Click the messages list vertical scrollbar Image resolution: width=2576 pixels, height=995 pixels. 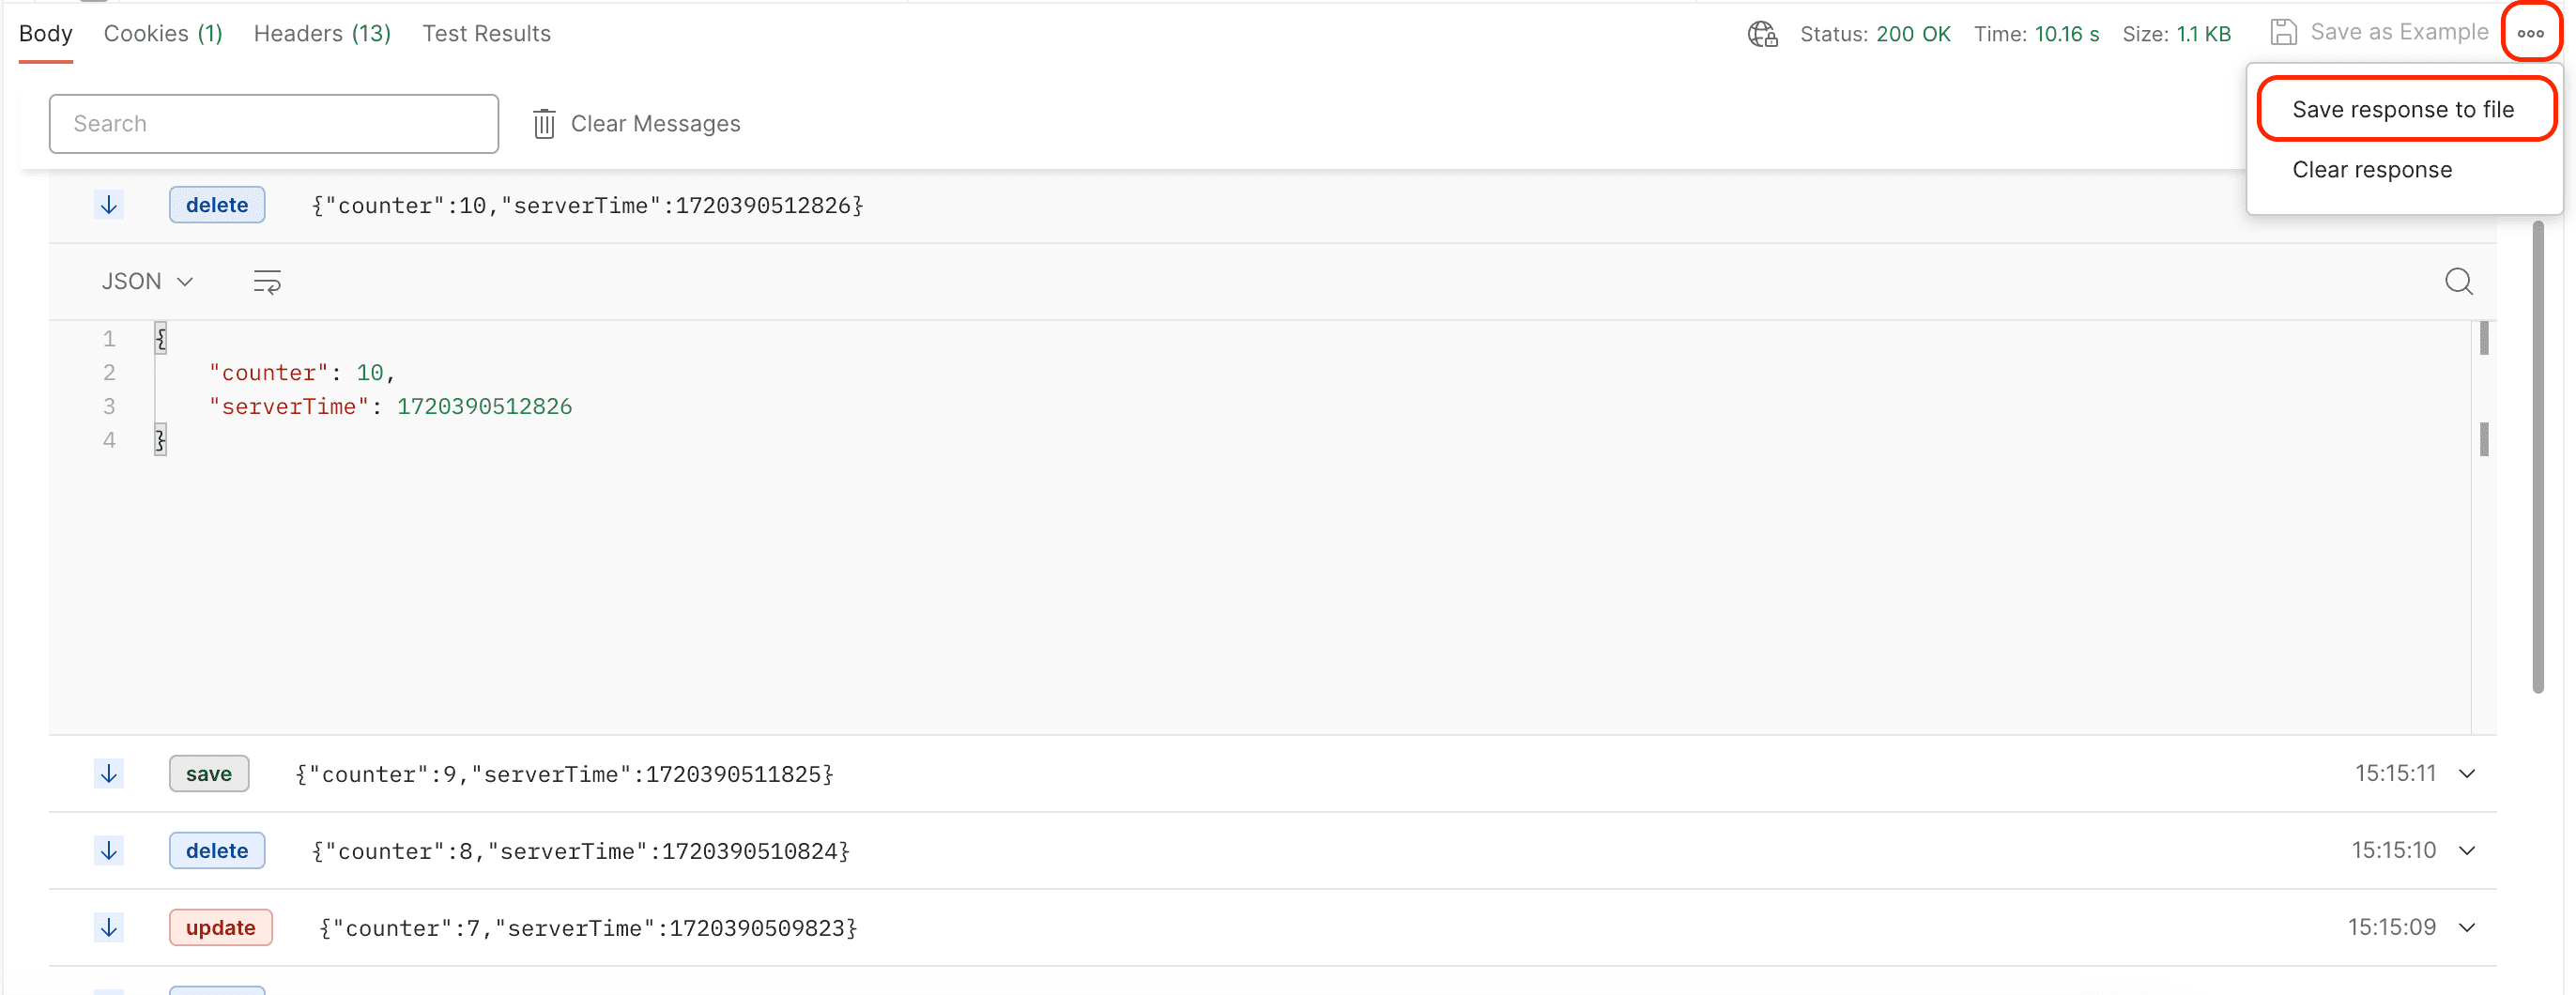tap(2538, 458)
